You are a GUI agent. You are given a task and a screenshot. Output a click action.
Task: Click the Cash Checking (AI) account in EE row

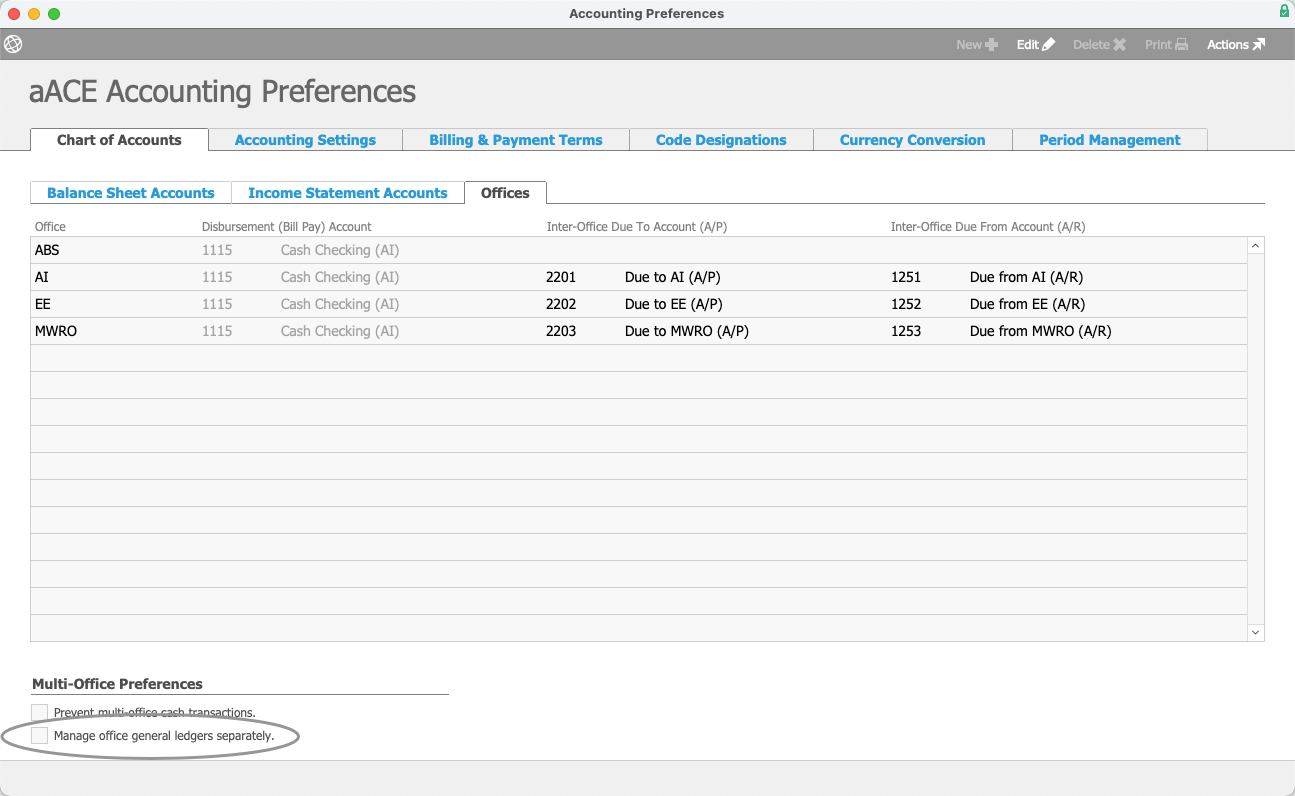340,304
